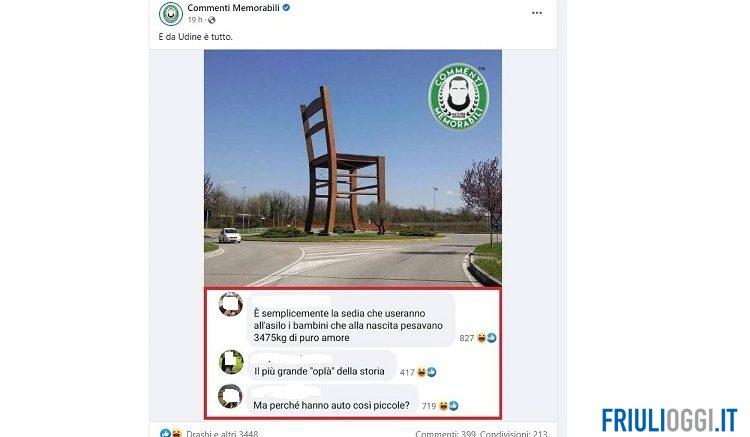Click the 19 h post timestamp

click(x=195, y=20)
